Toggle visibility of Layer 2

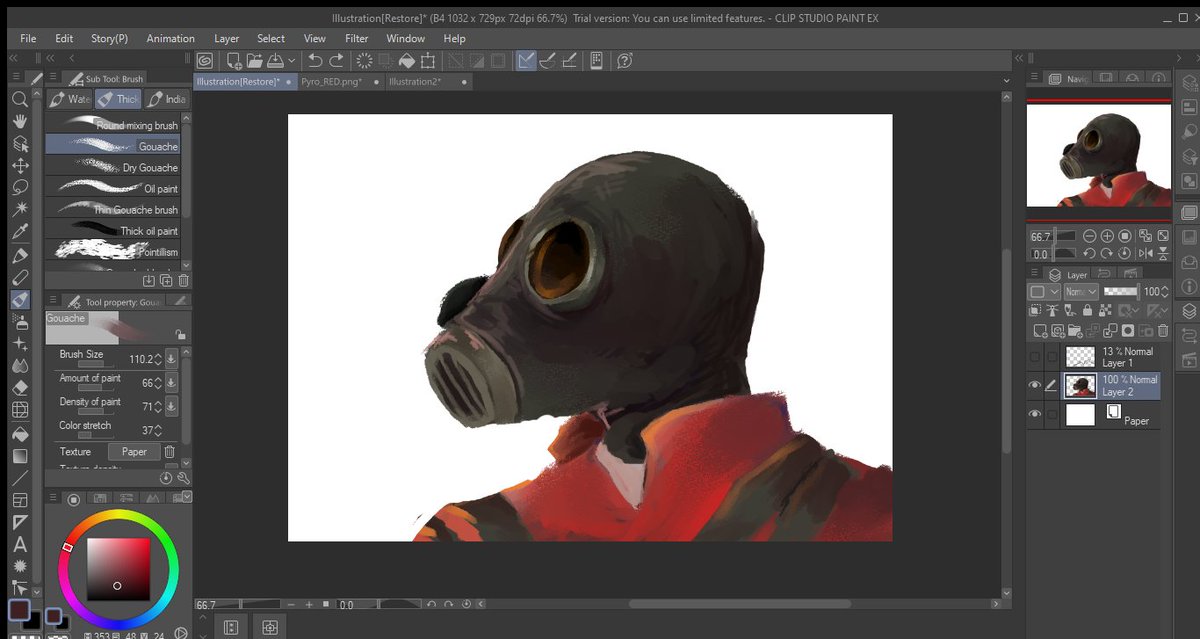[1036, 385]
